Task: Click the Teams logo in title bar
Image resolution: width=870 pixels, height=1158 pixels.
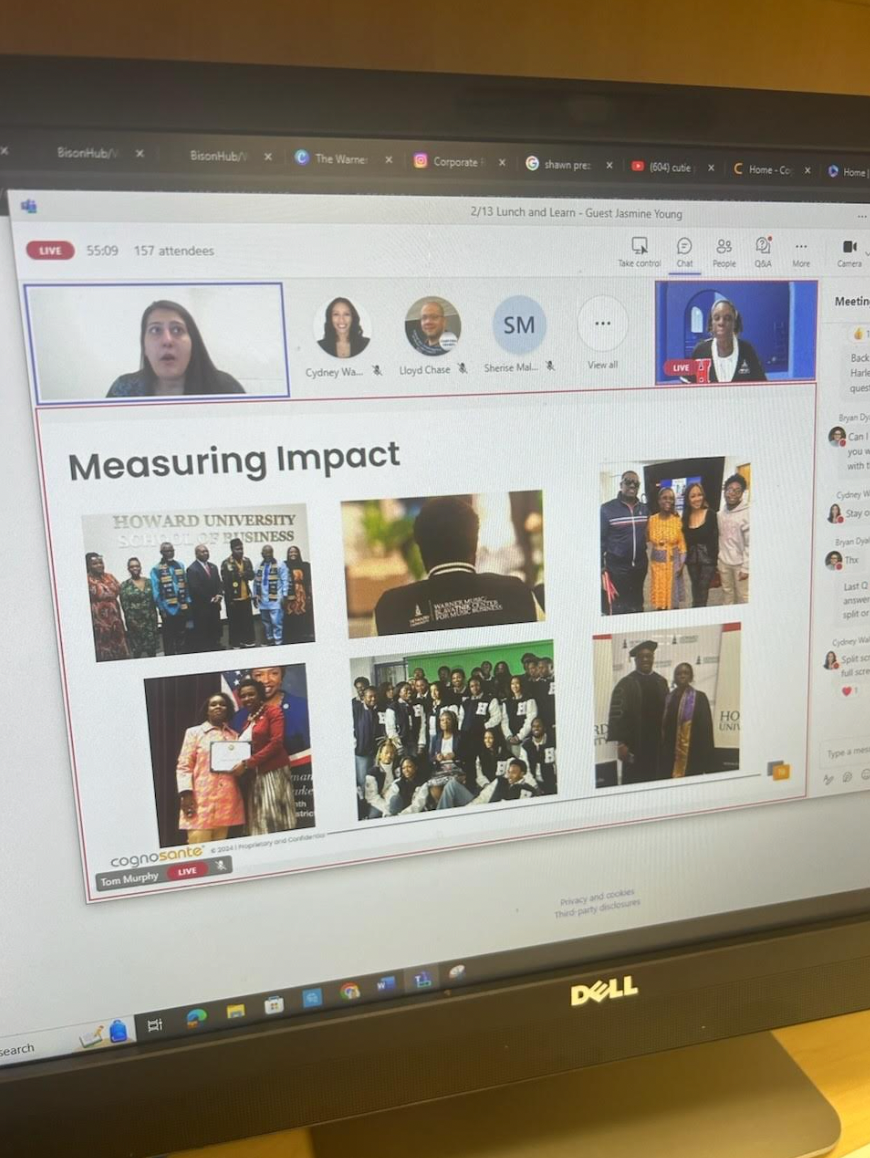Action: click(29, 206)
